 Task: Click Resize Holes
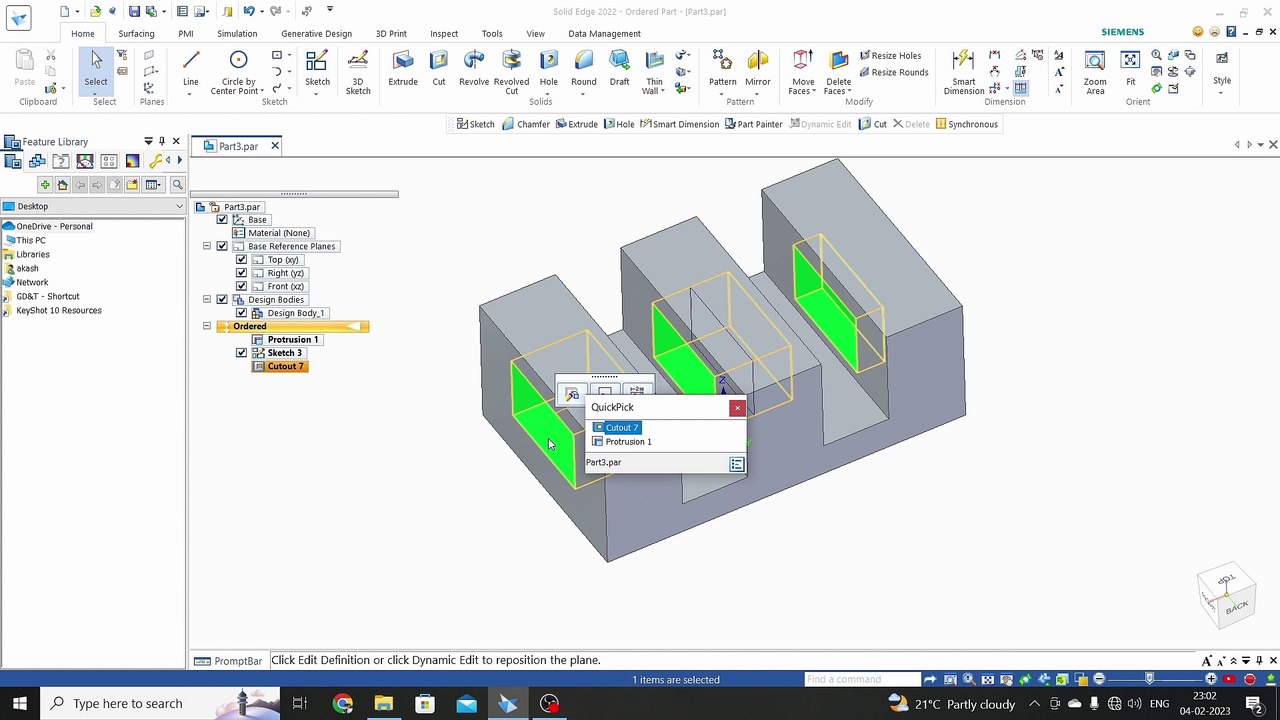click(890, 56)
